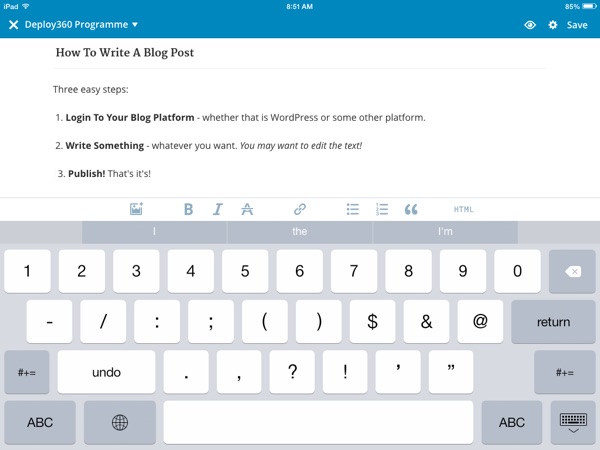The height and width of the screenshot is (450, 600).
Task: Insert a hyperlink with the link icon
Action: (299, 209)
